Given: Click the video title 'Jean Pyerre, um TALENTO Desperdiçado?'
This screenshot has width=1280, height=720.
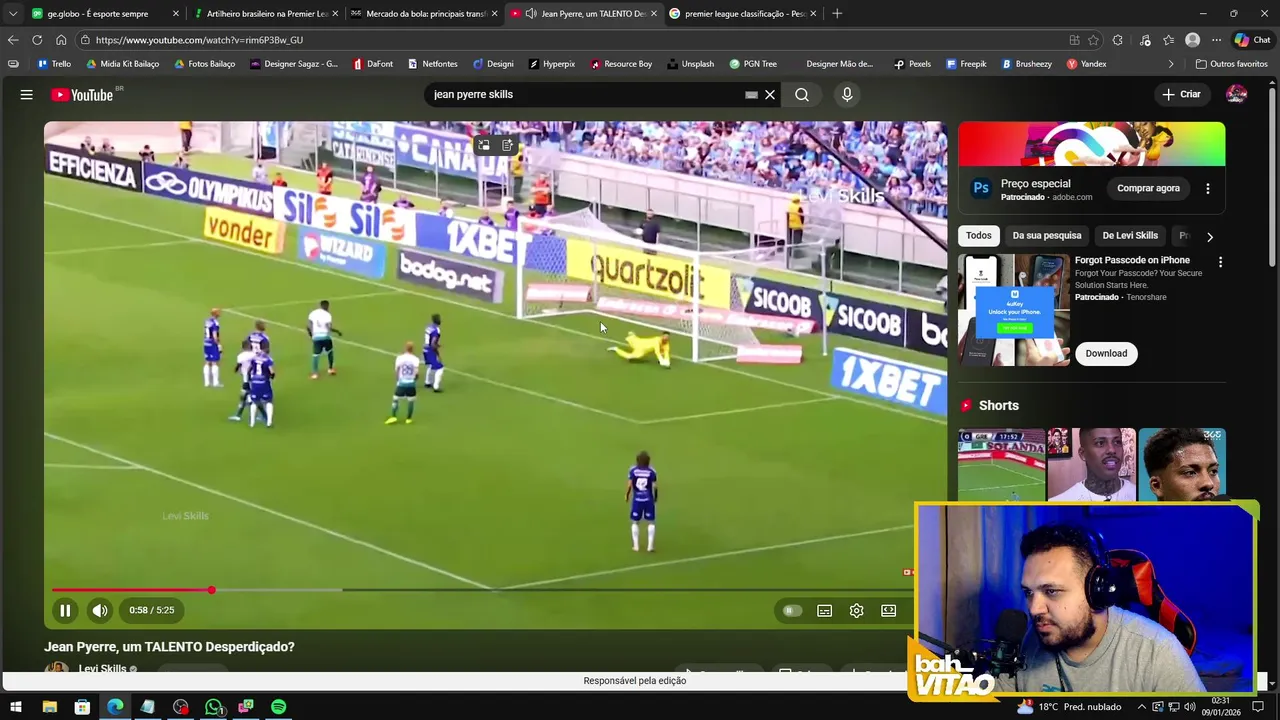Looking at the screenshot, I should click(169, 647).
